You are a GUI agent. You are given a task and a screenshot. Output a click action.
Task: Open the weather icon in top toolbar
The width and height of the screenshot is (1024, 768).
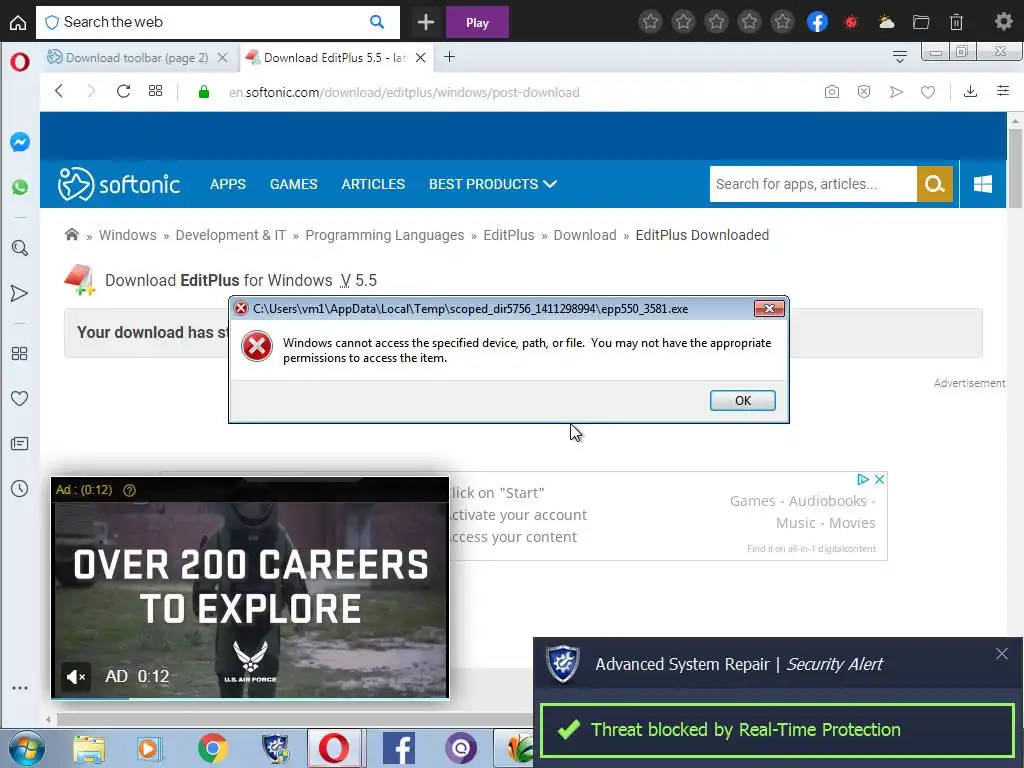click(x=886, y=22)
